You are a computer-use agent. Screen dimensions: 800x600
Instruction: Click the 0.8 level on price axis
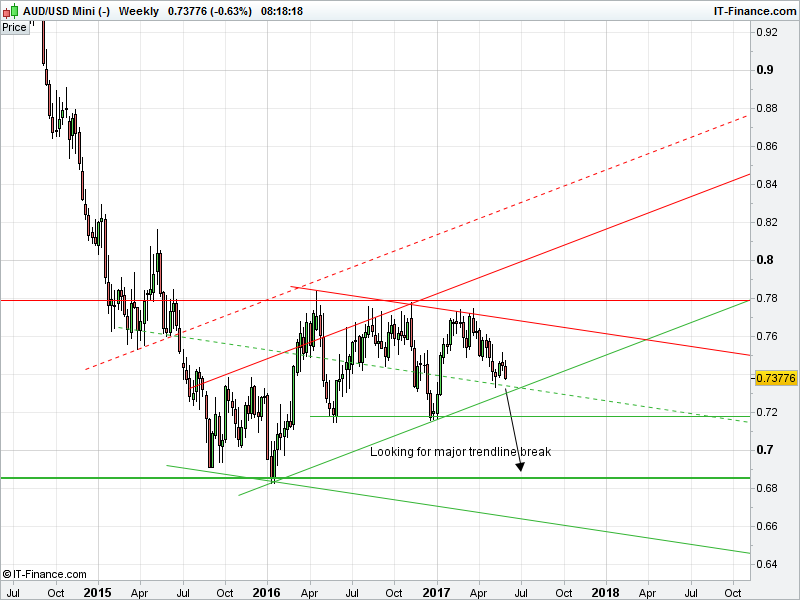tap(764, 260)
